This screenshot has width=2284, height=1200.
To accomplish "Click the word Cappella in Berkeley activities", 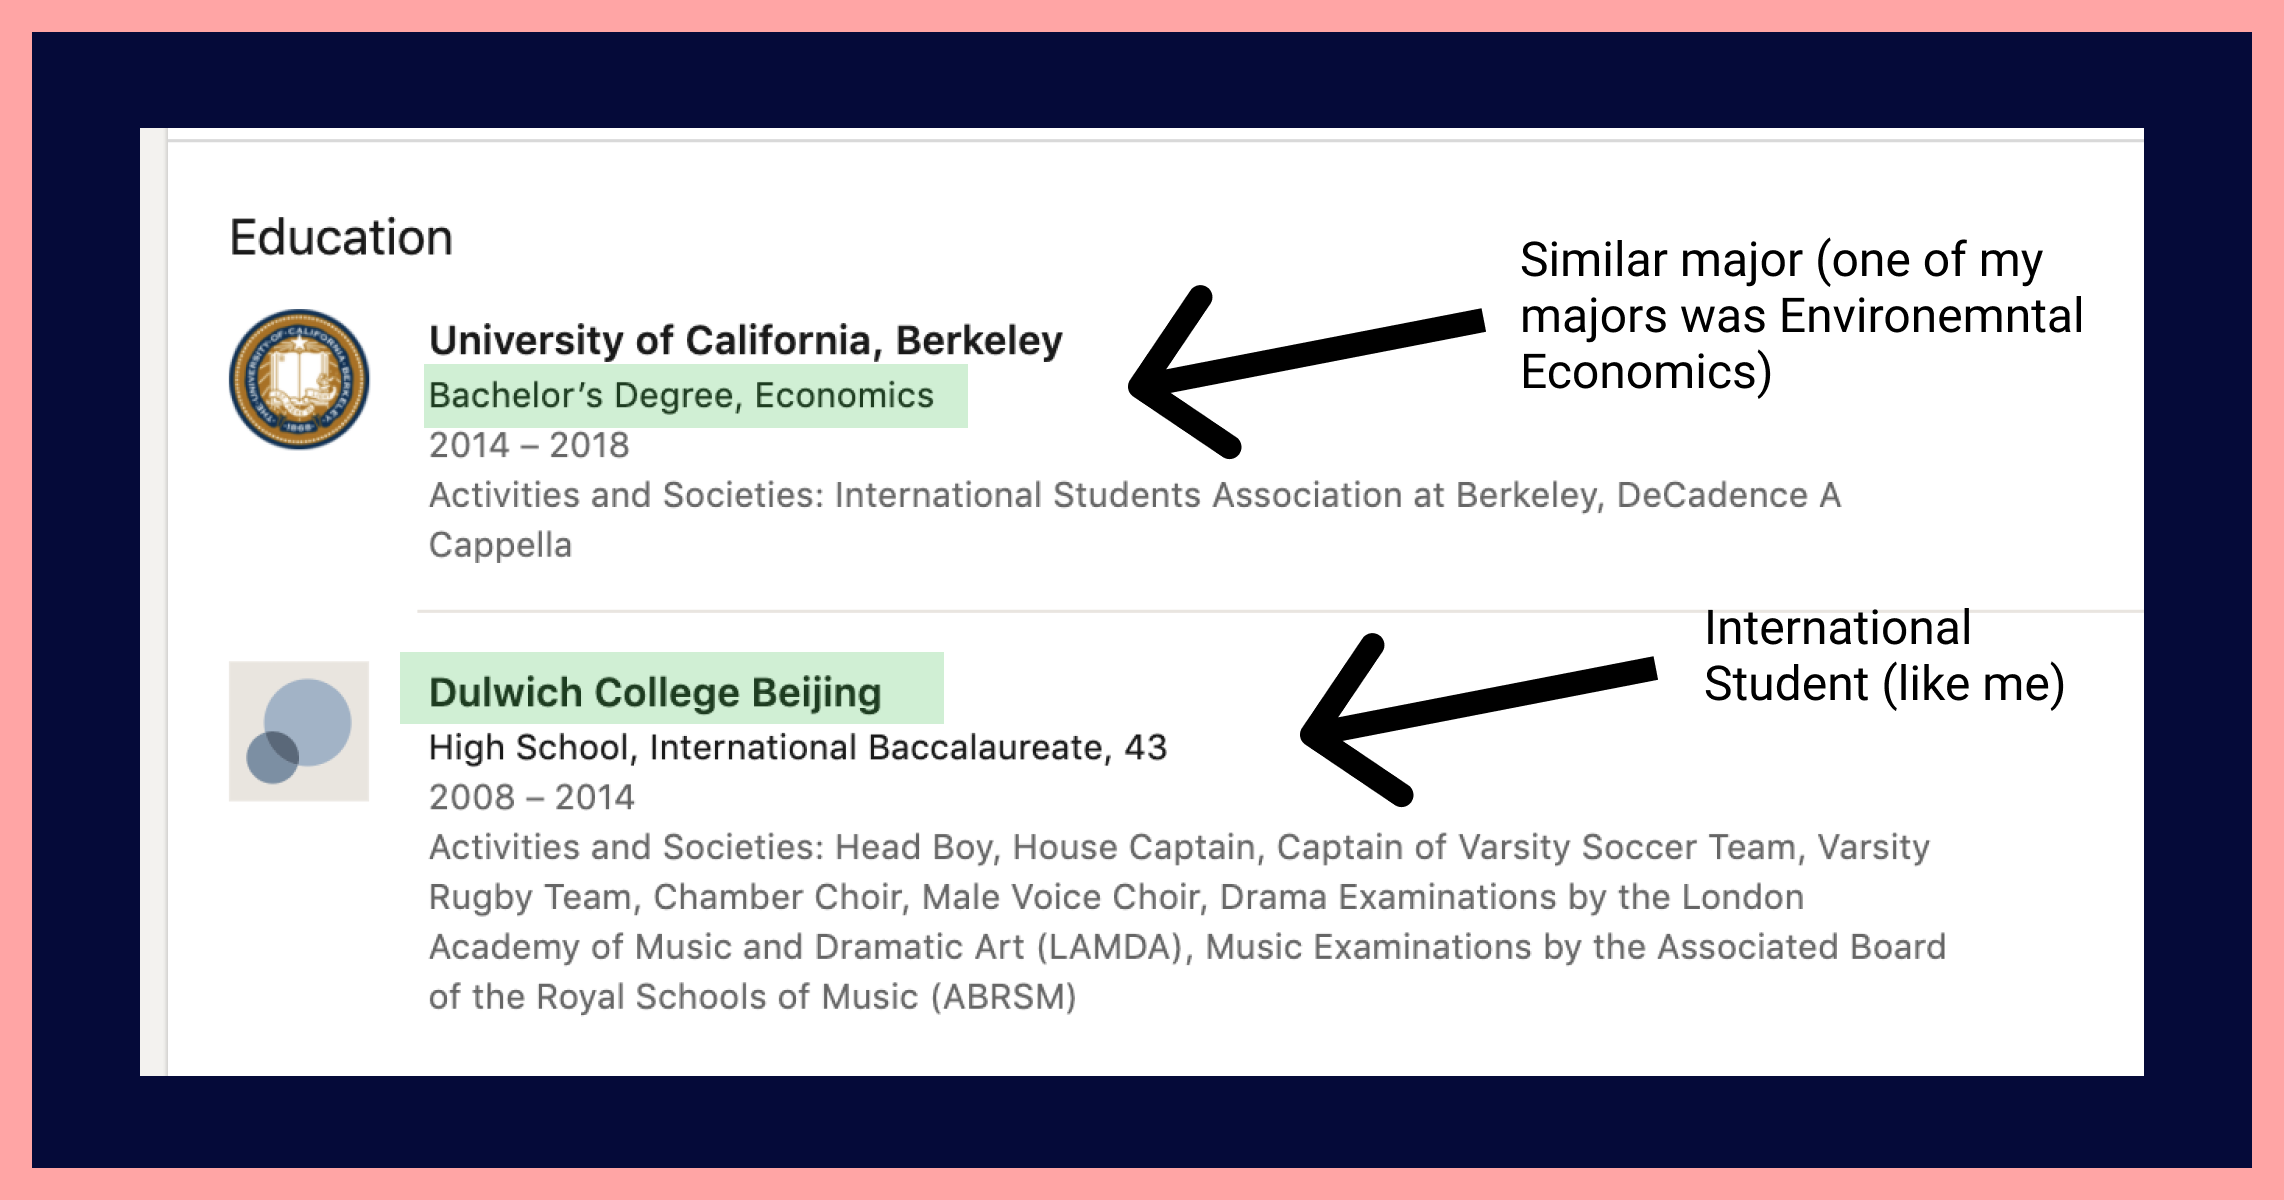I will 500,545.
